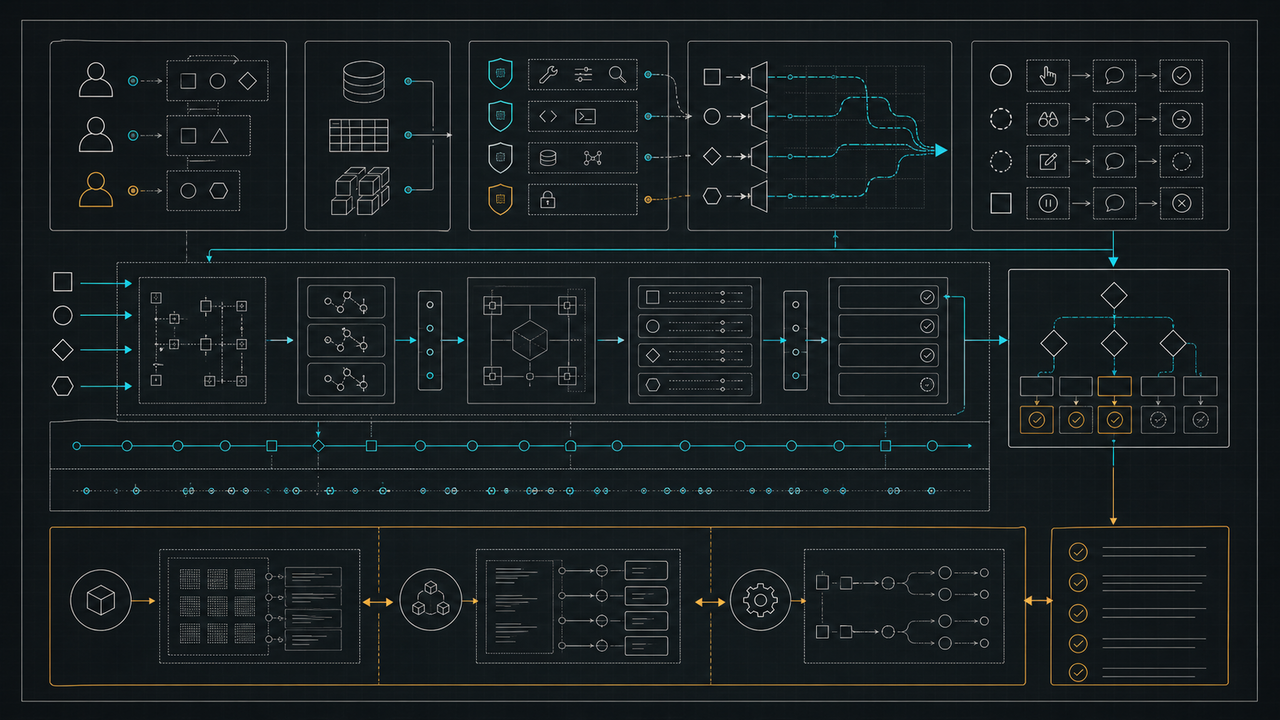This screenshot has width=1280, height=720.
Task: Click the right-arrow circle icon
Action: 1181,119
